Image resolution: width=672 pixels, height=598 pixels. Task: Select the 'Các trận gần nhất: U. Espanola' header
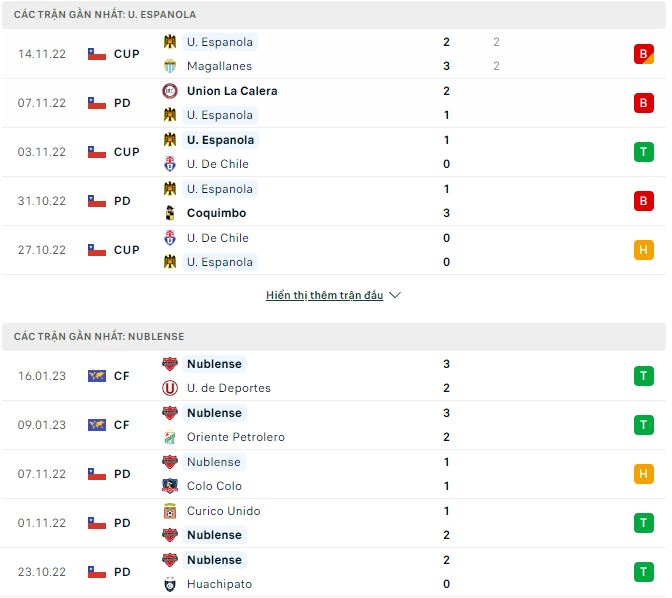click(x=105, y=15)
